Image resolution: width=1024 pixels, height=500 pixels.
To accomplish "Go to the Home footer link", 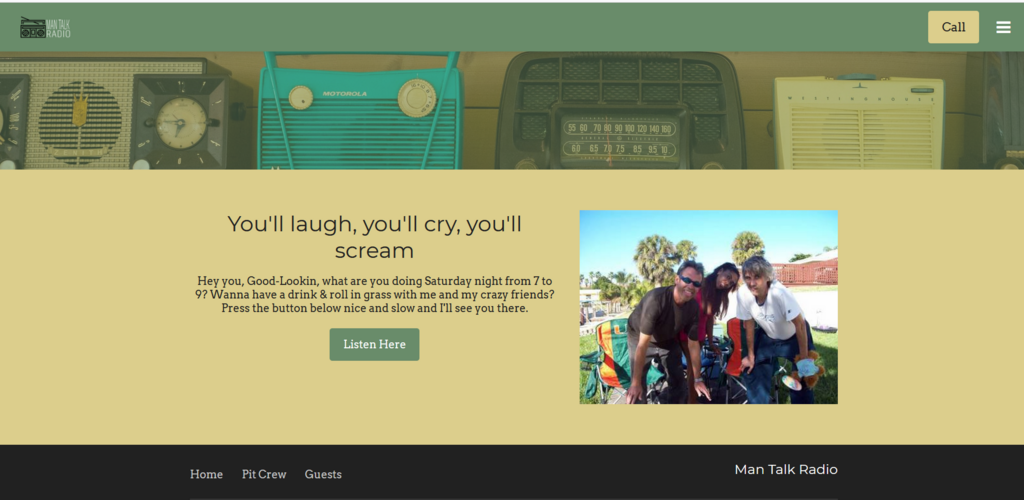I will click(x=206, y=474).
